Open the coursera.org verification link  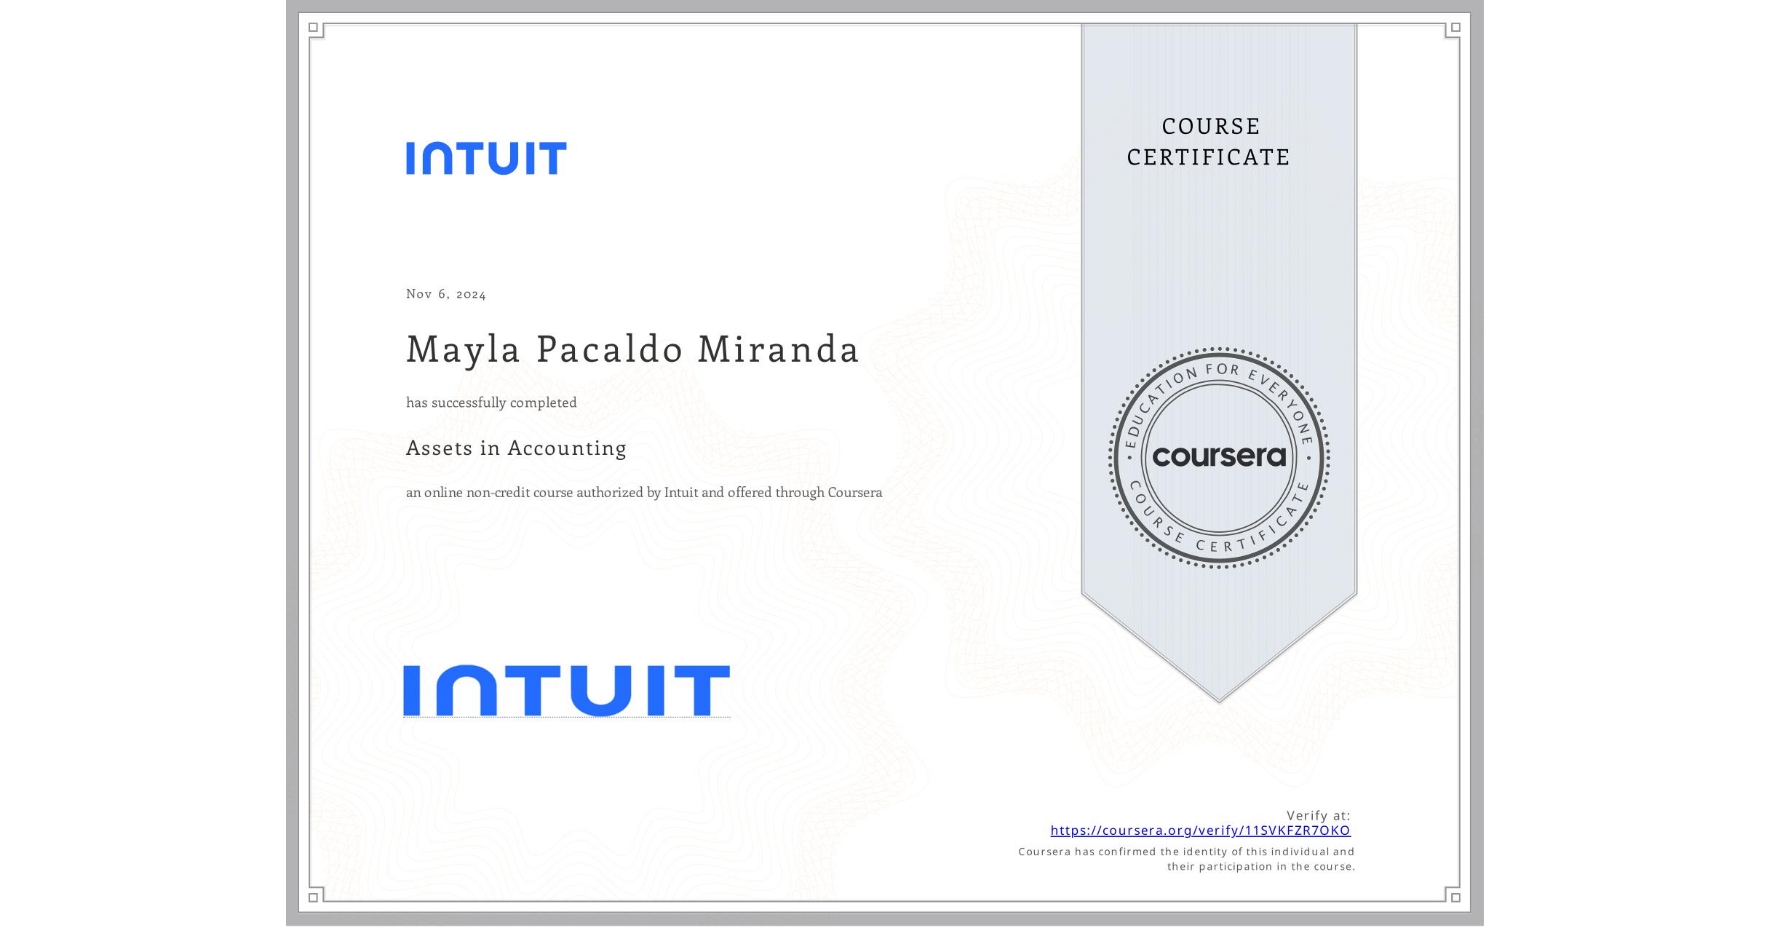(x=1199, y=830)
